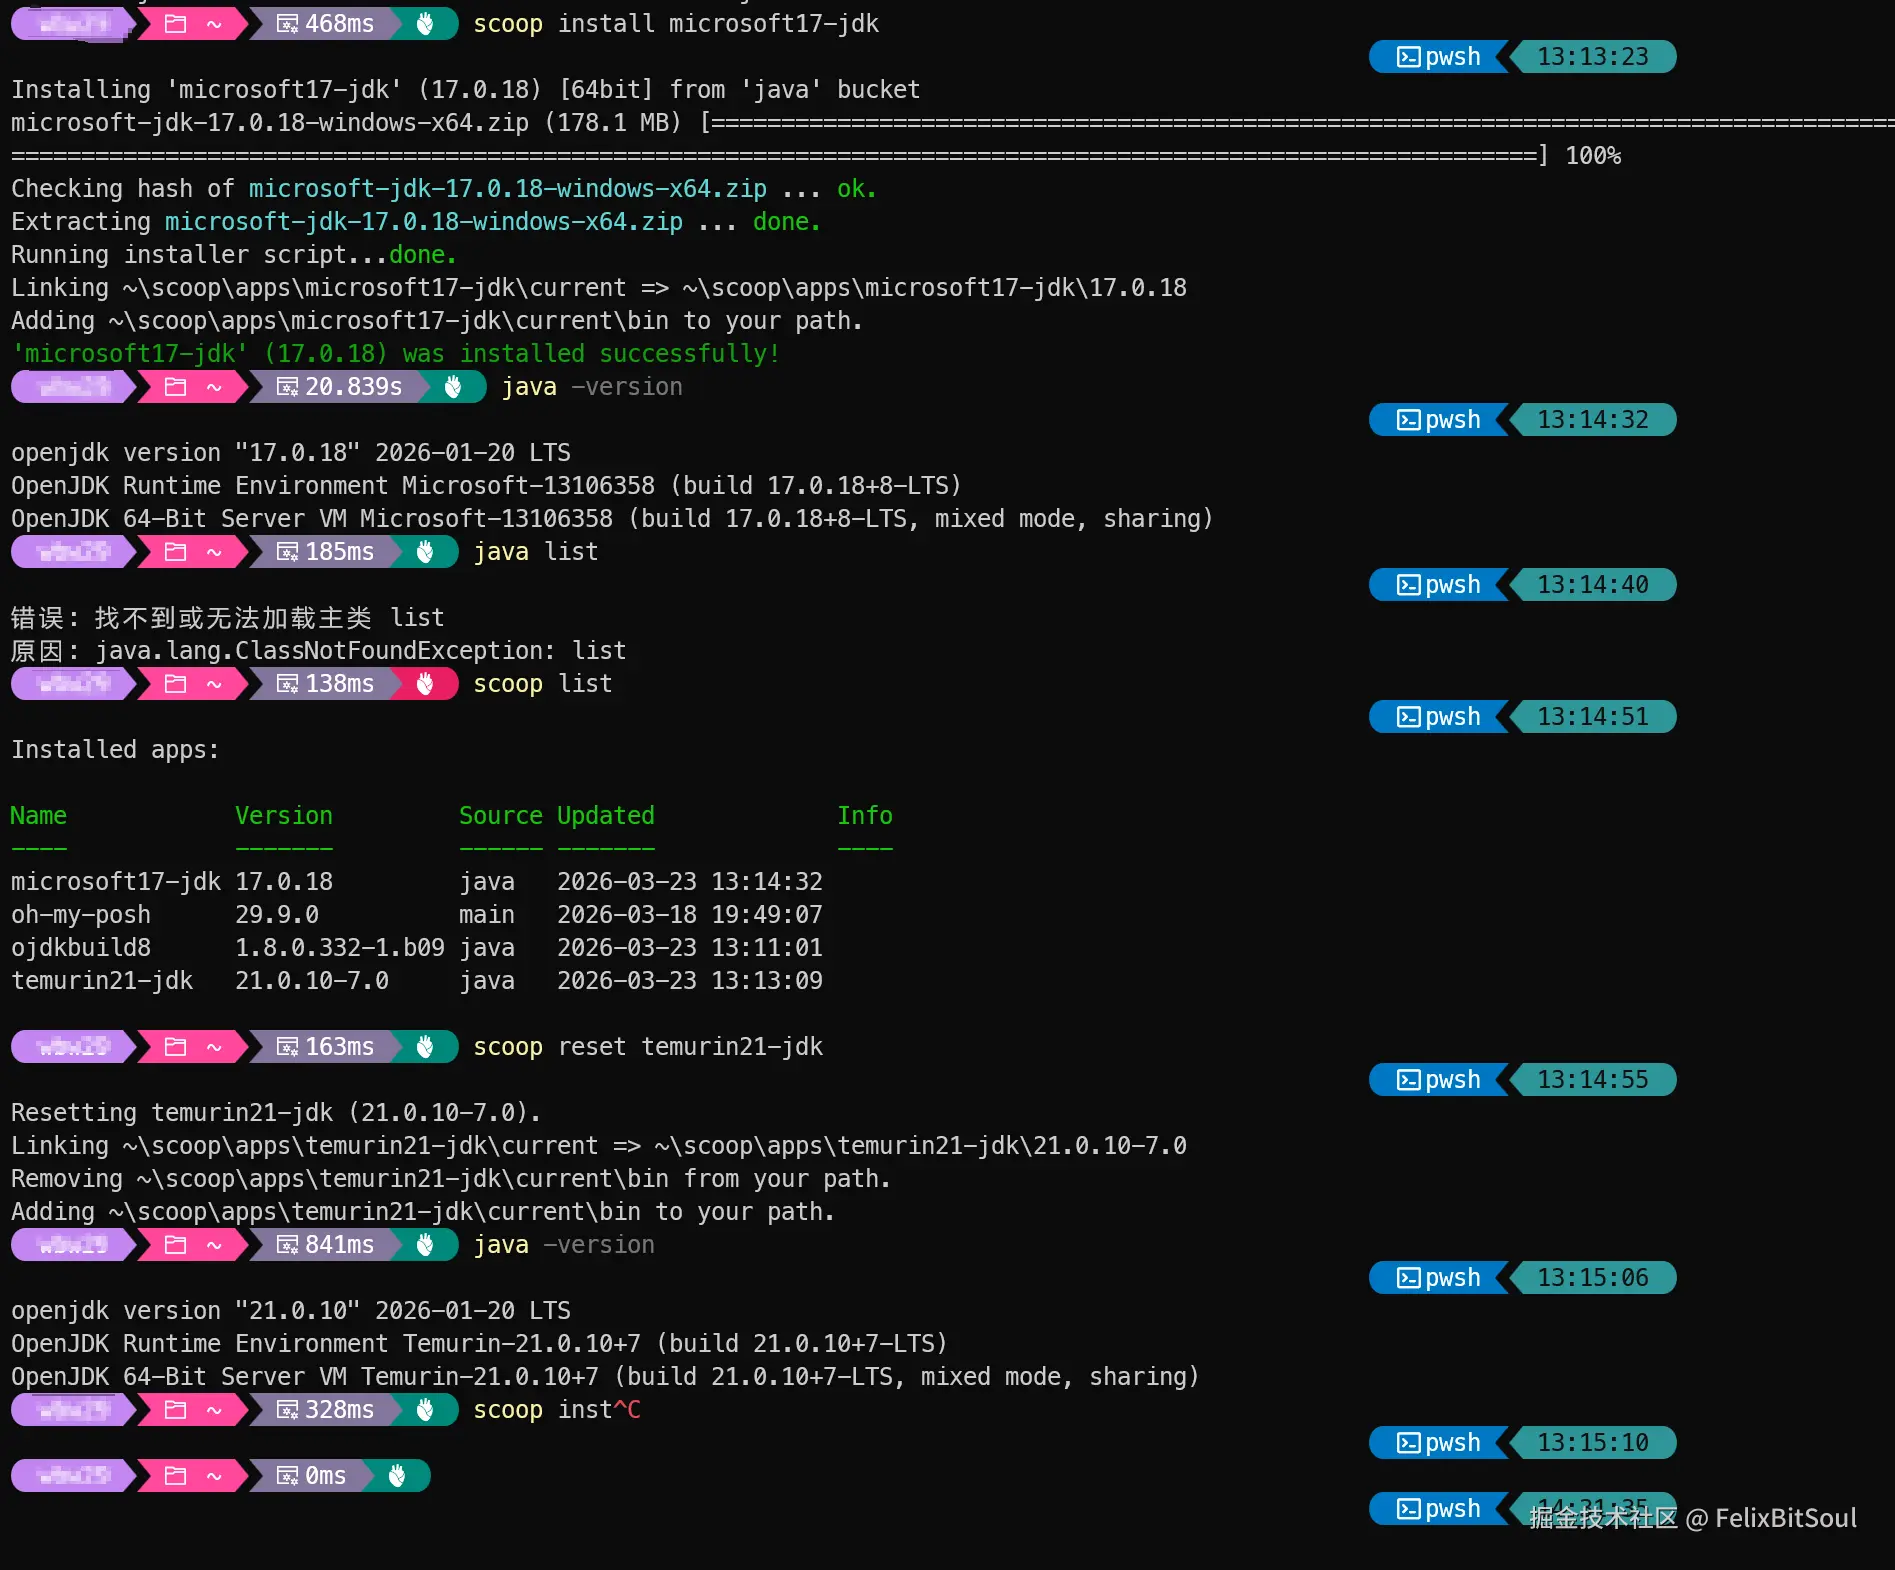Click the pwsh terminal icon beside 13:15:10
1895x1570 pixels.
(1408, 1443)
